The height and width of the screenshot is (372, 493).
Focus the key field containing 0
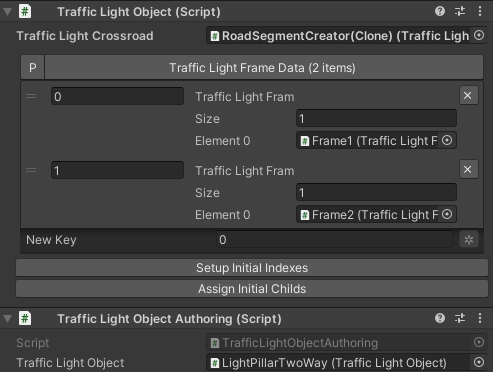pyautogui.click(x=117, y=96)
